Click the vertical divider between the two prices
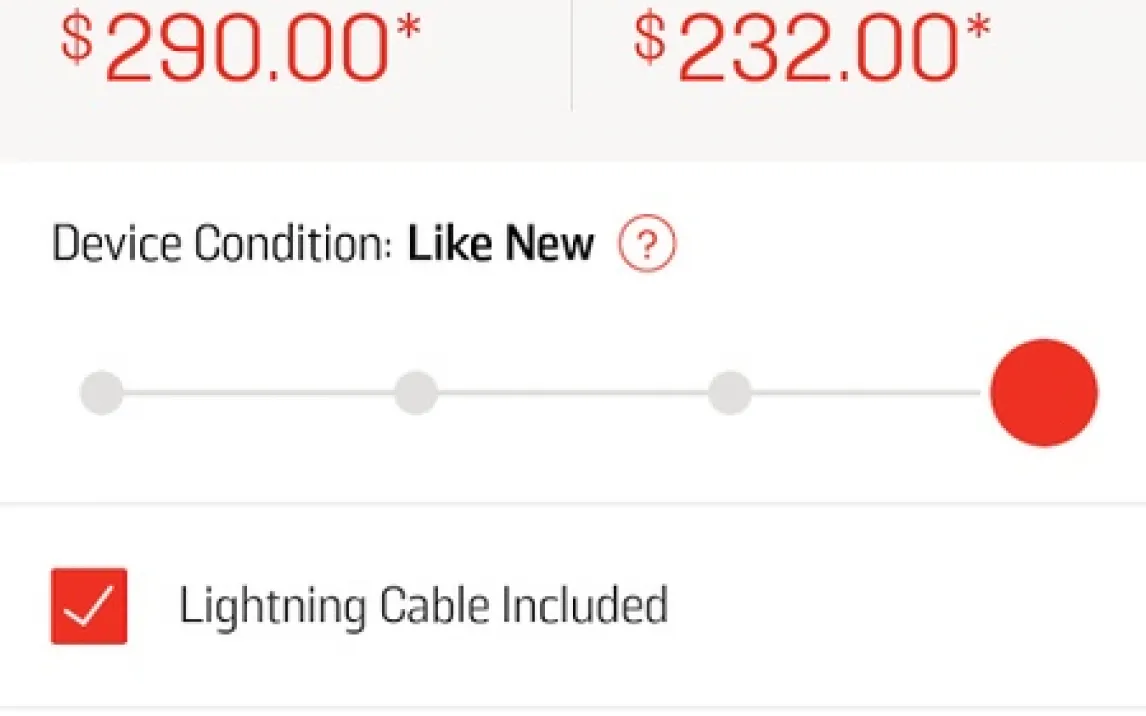 (572, 55)
